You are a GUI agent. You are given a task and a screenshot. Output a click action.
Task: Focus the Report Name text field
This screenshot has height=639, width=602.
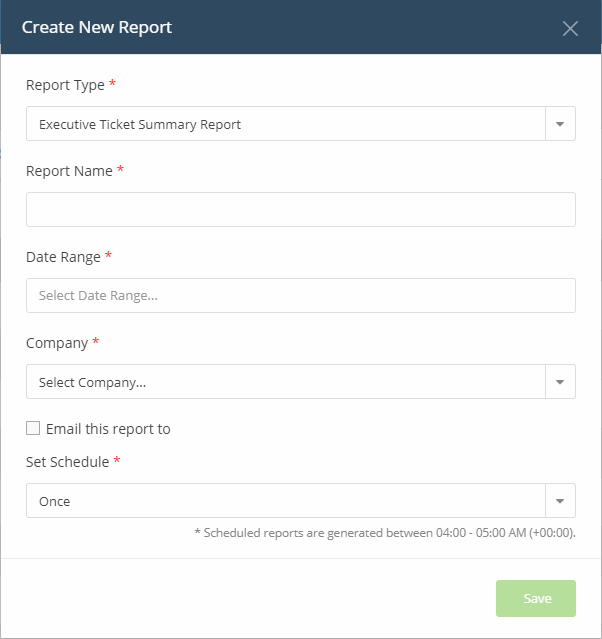301,209
